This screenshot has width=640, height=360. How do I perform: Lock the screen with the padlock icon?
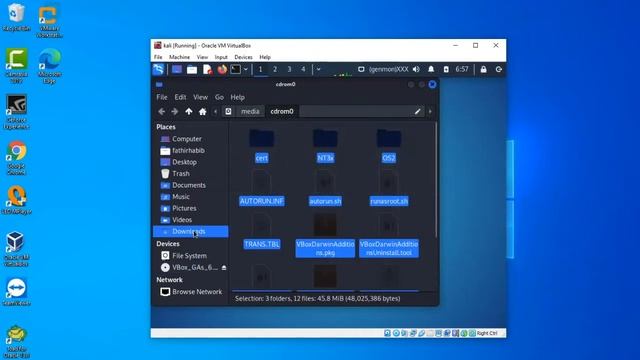tap(484, 69)
